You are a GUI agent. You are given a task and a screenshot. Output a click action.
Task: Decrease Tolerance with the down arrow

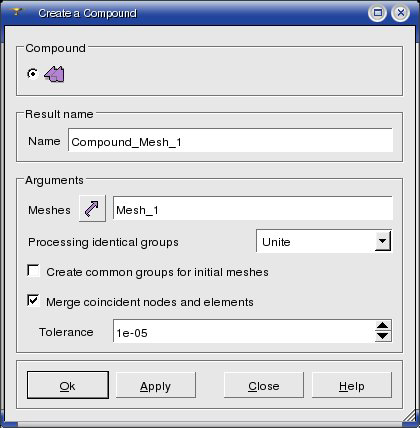(x=383, y=336)
